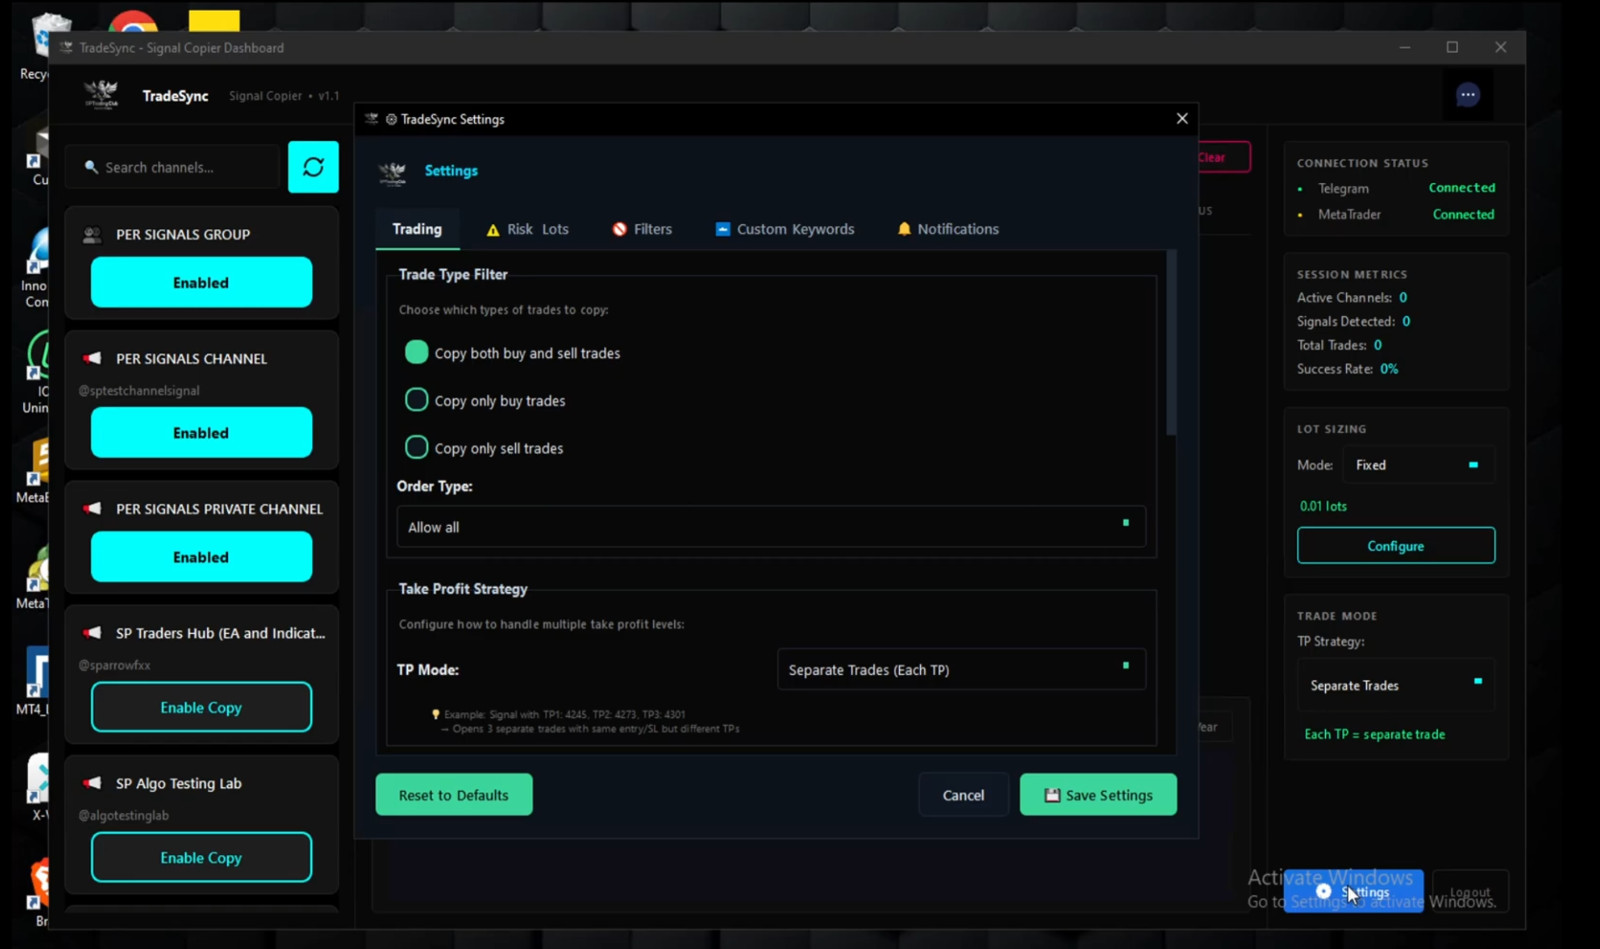Enable Copy for SP Algo Testing Lab
This screenshot has width=1600, height=949.
coord(201,857)
